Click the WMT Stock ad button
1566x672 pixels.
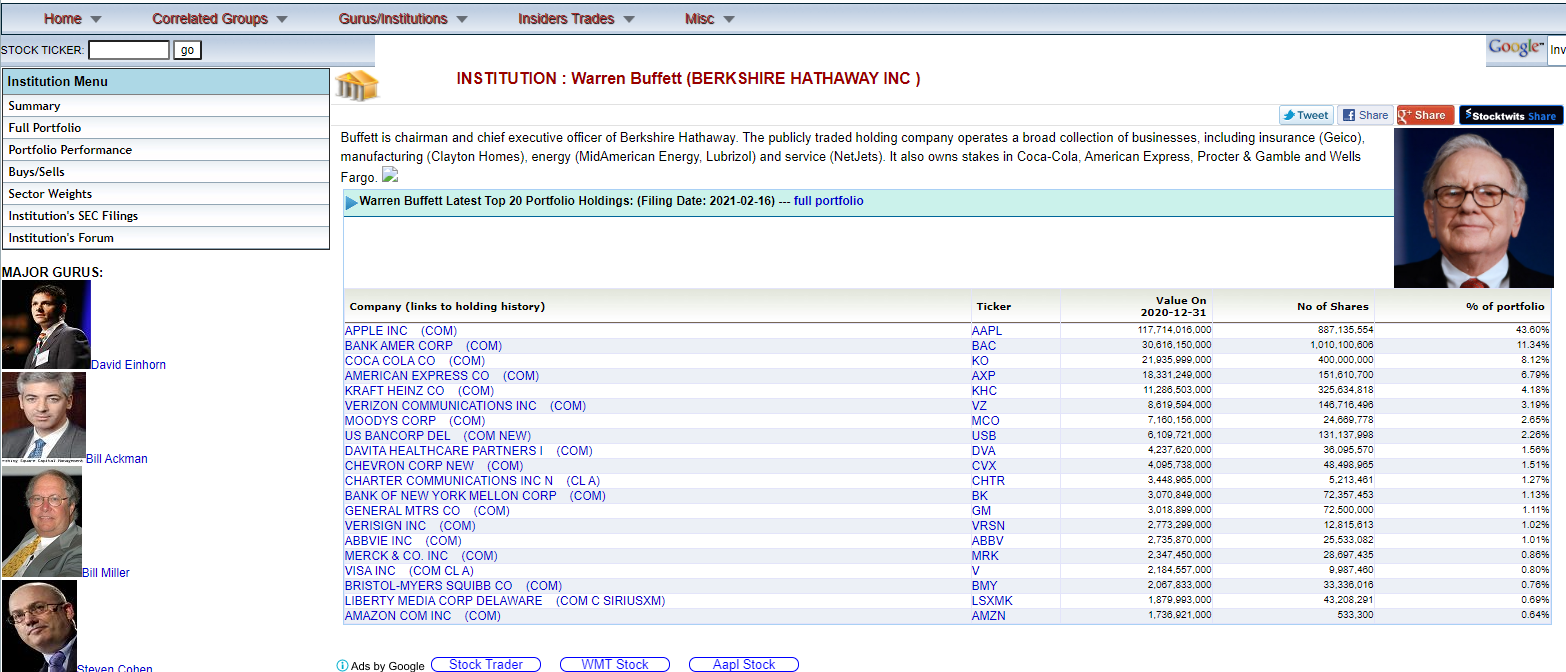tap(615, 665)
